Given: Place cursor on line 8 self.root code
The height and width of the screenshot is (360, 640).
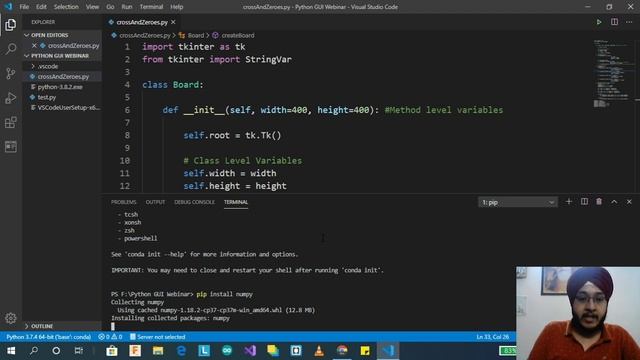Looking at the screenshot, I should click(x=232, y=136).
